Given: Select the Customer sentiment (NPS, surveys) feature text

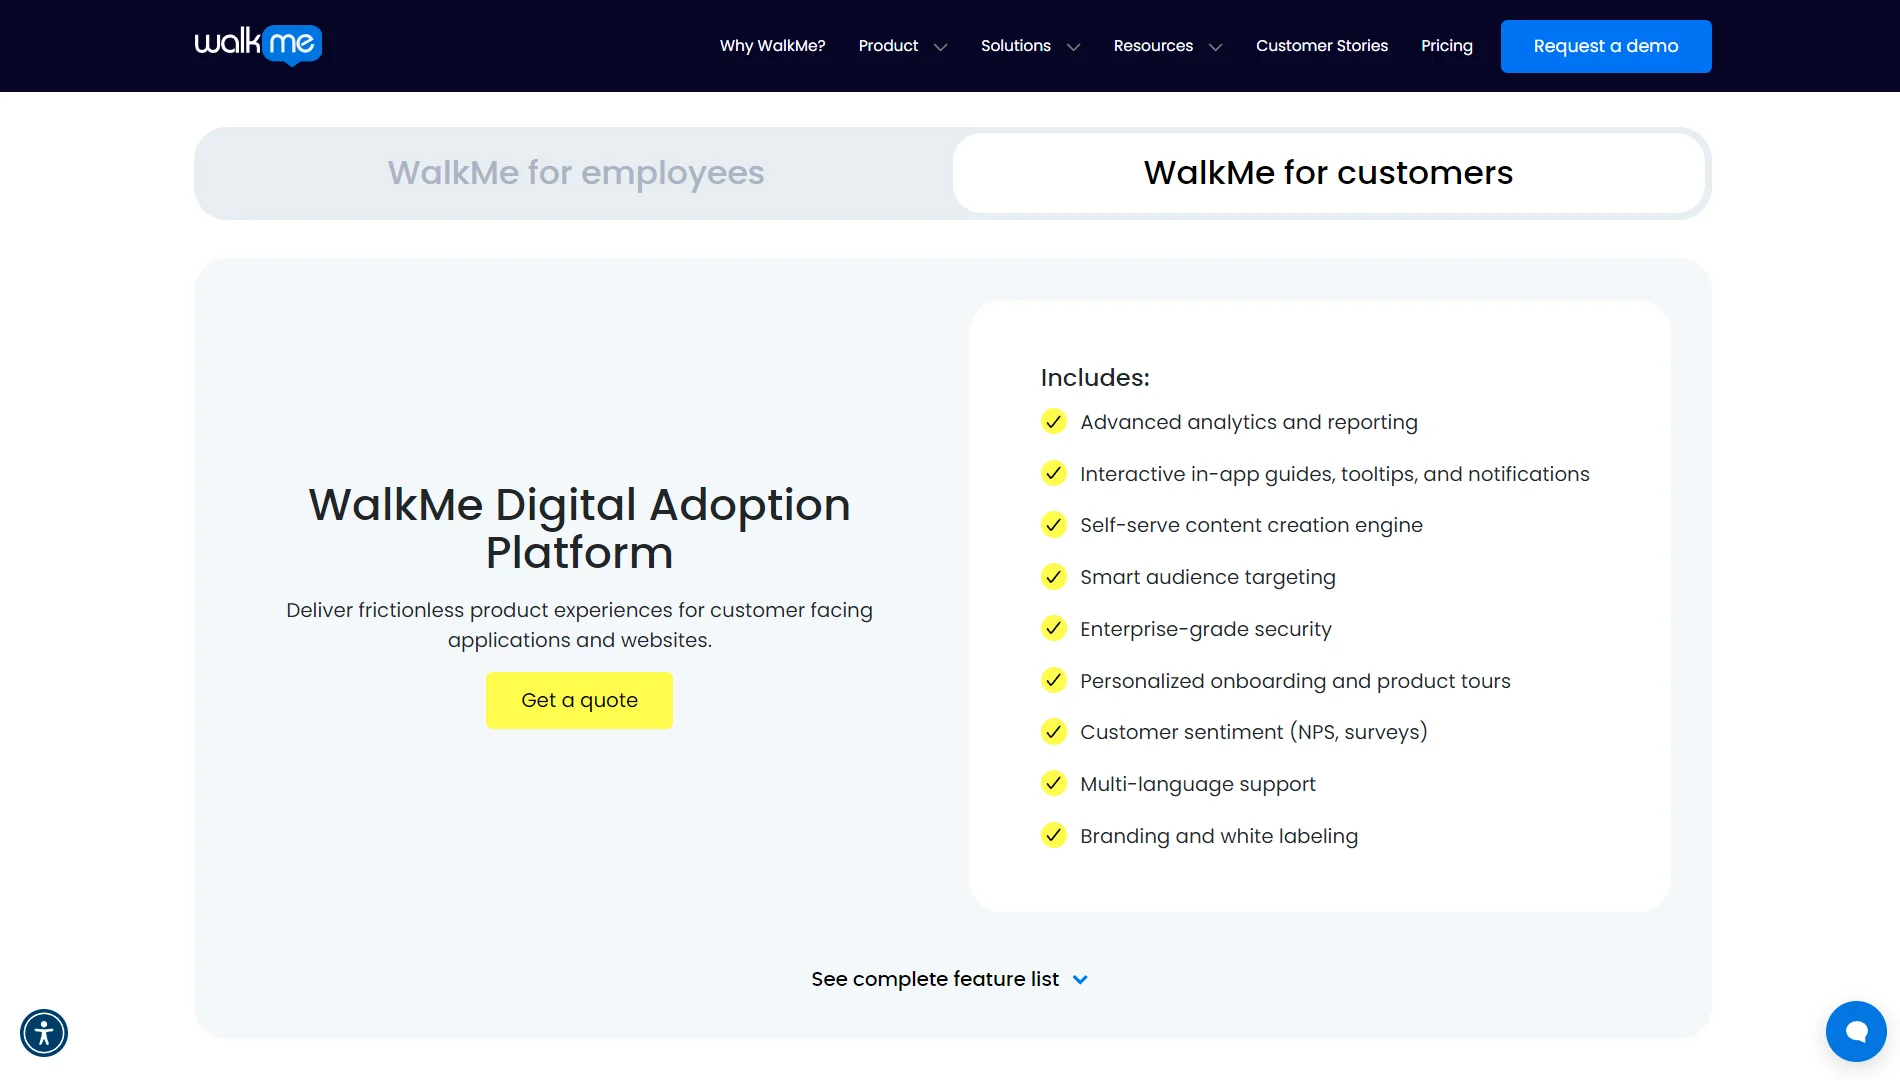Looking at the screenshot, I should tap(1253, 732).
